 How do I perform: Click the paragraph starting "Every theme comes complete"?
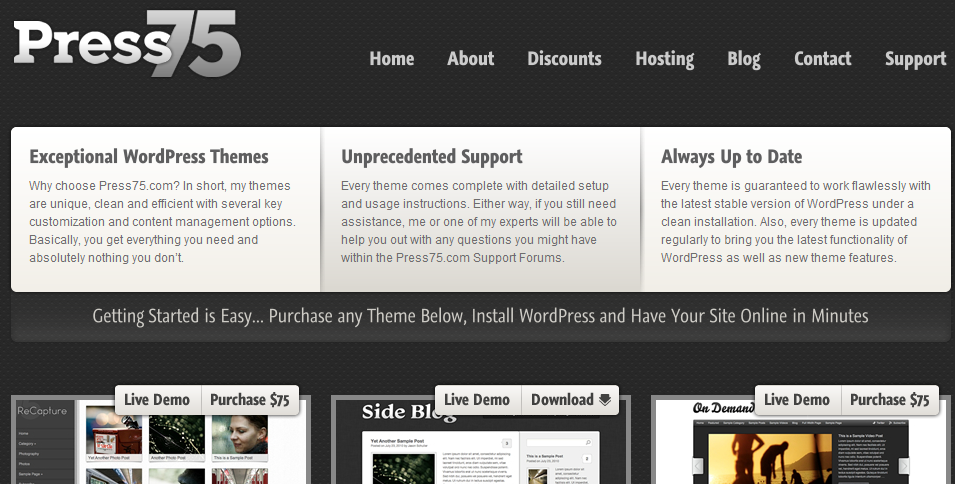(x=479, y=222)
